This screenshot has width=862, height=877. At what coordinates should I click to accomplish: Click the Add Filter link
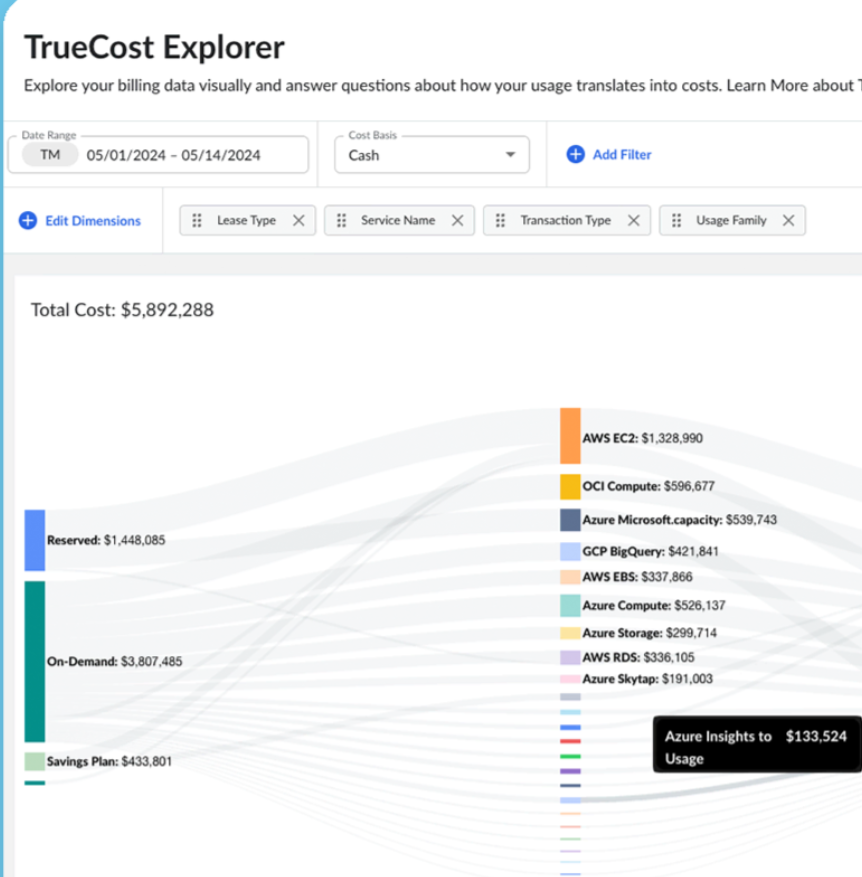622,154
